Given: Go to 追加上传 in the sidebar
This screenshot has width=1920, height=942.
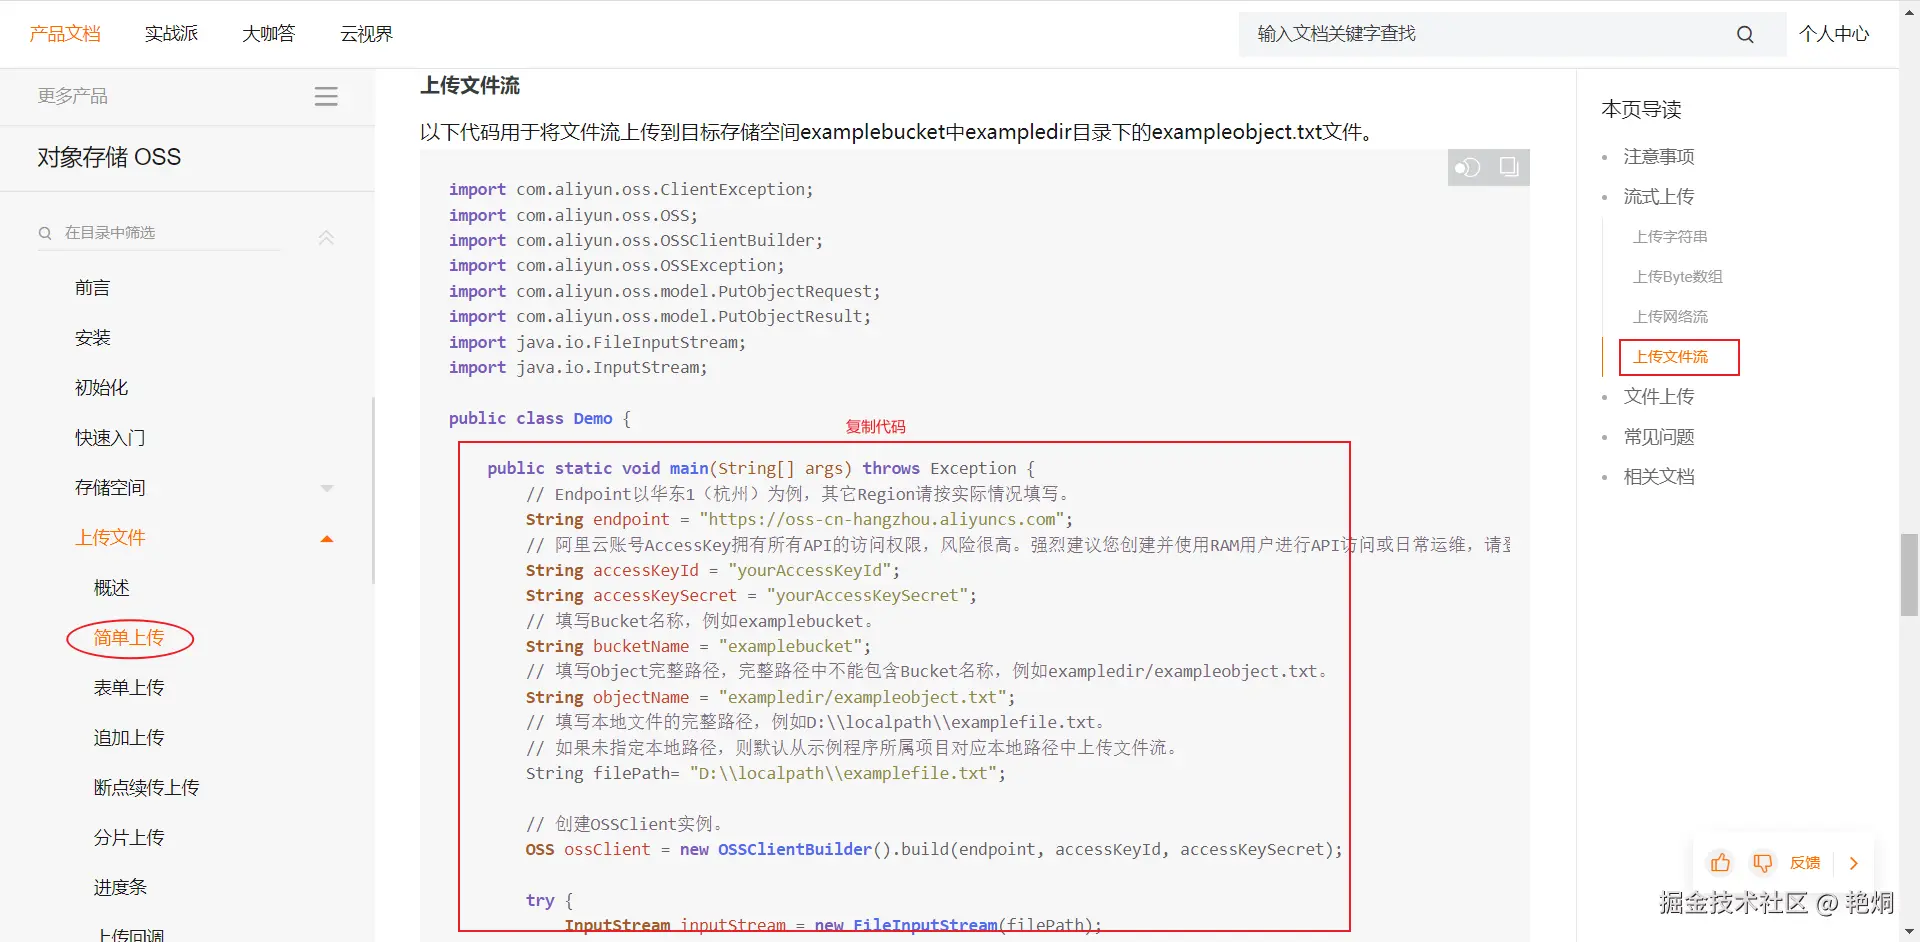Looking at the screenshot, I should tap(129, 738).
